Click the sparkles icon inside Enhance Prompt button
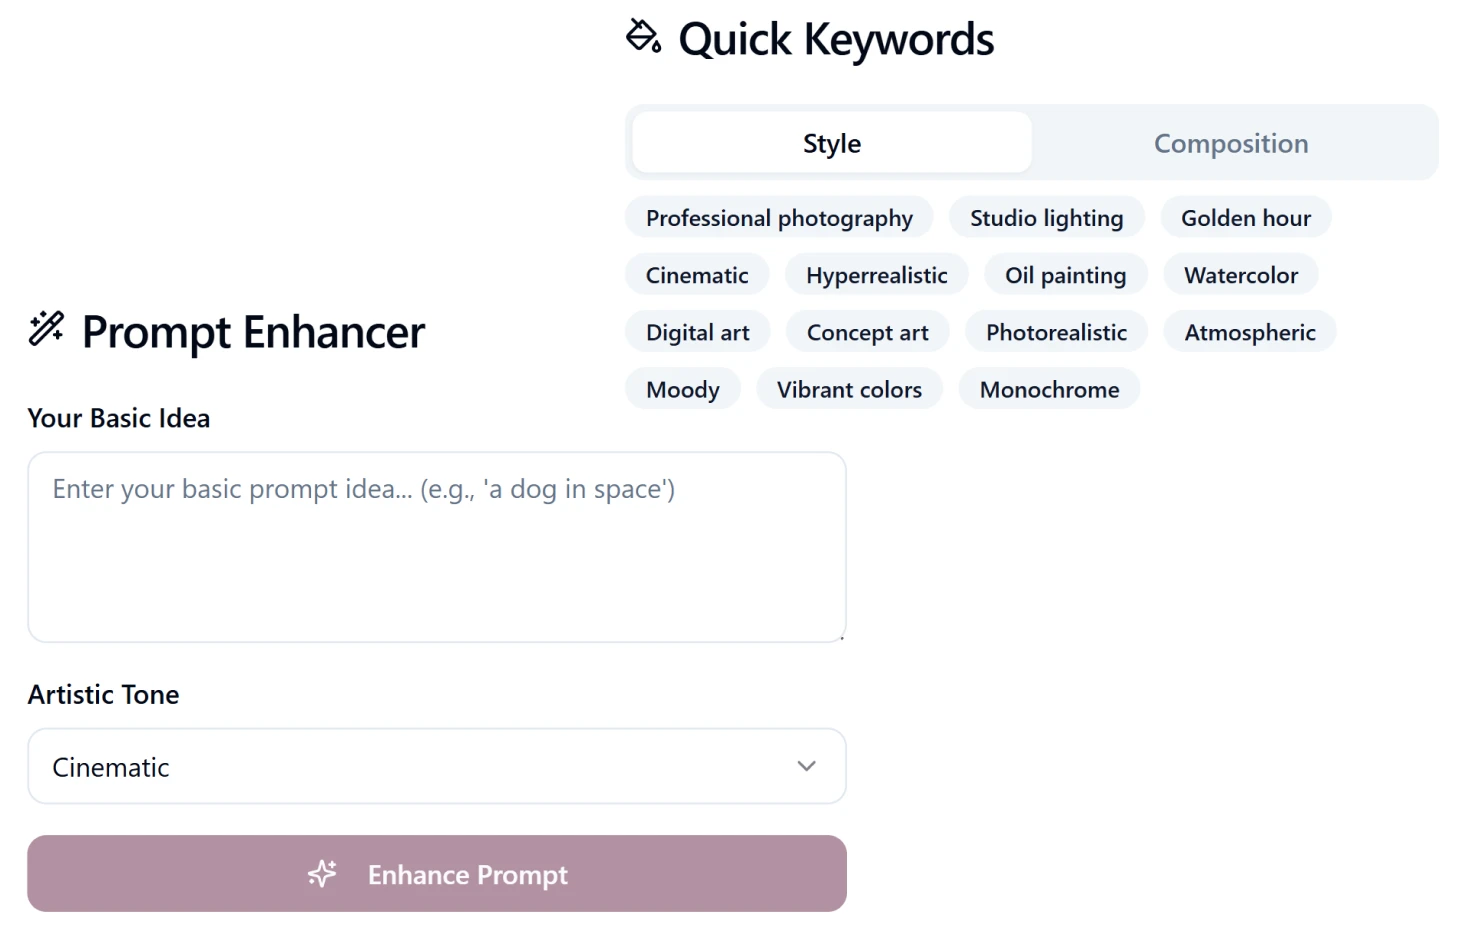Image resolution: width=1474 pixels, height=935 pixels. (321, 873)
